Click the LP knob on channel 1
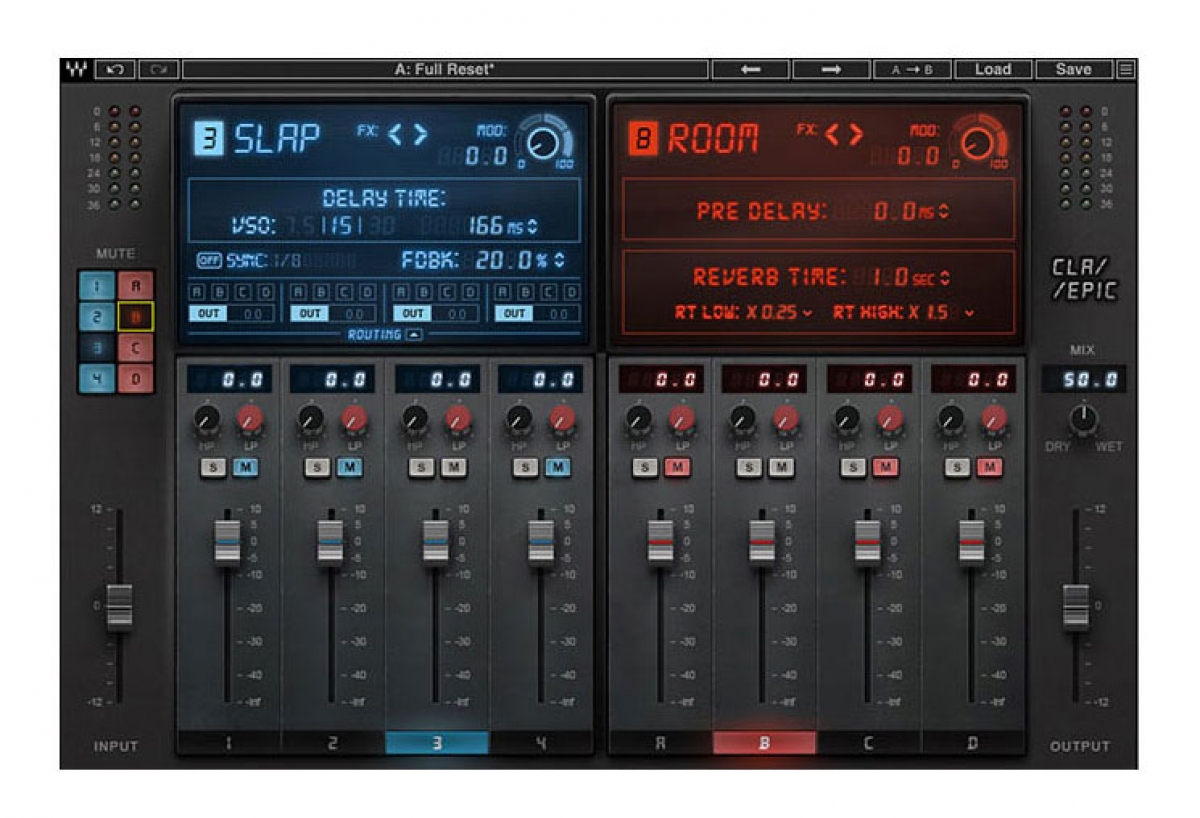Viewport: 1200px width, 818px height. [249, 419]
